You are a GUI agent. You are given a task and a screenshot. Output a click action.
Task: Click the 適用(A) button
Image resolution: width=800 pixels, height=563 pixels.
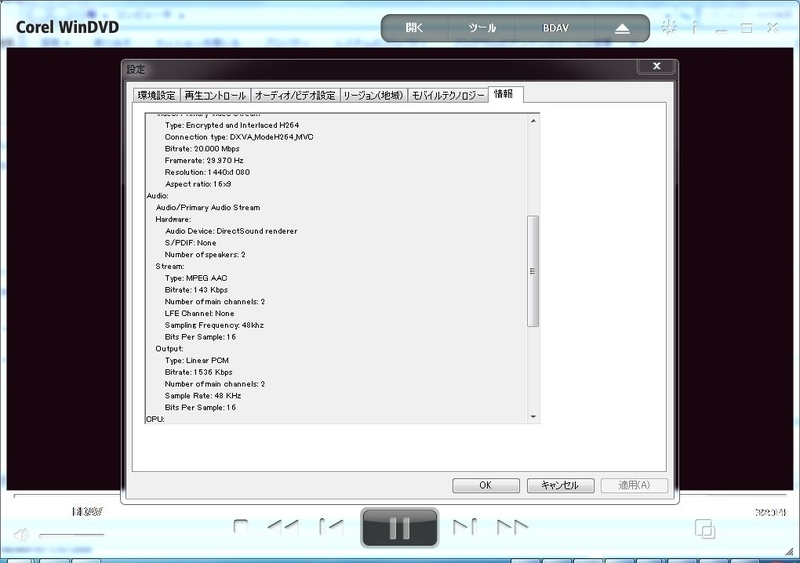[x=634, y=485]
